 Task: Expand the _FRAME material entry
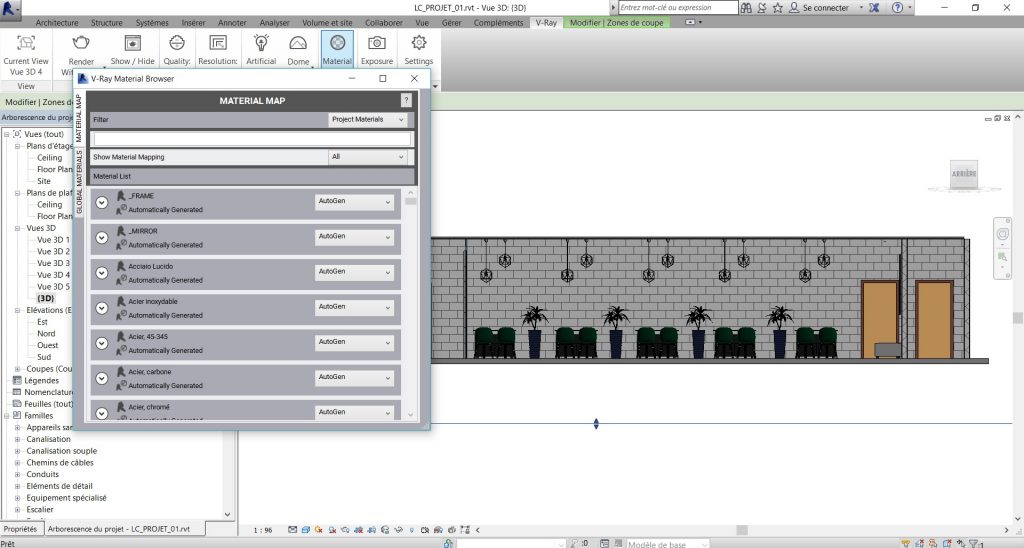tap(101, 203)
